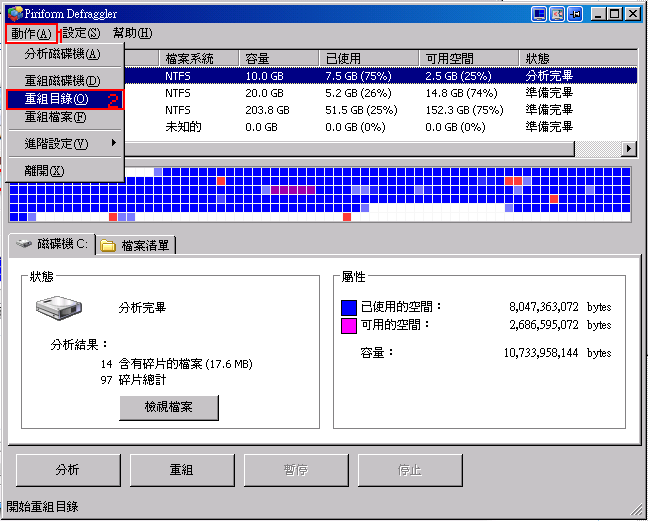The width and height of the screenshot is (648, 521).
Task: Select 重組檔案(F) menu entry
Action: point(65,117)
